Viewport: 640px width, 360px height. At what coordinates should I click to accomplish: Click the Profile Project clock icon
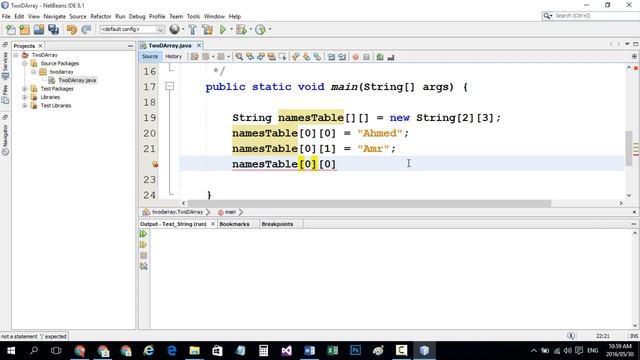[260, 29]
